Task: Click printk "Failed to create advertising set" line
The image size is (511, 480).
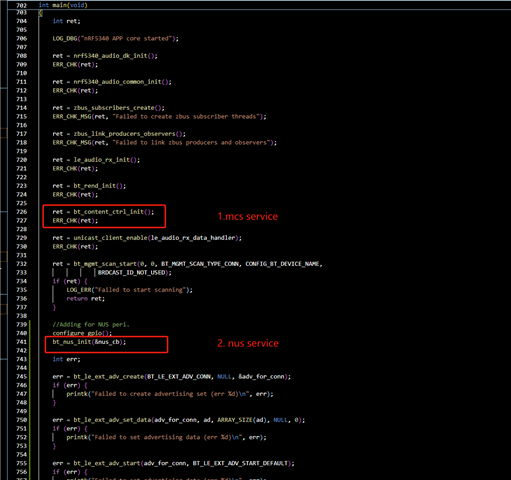Action: pos(170,394)
